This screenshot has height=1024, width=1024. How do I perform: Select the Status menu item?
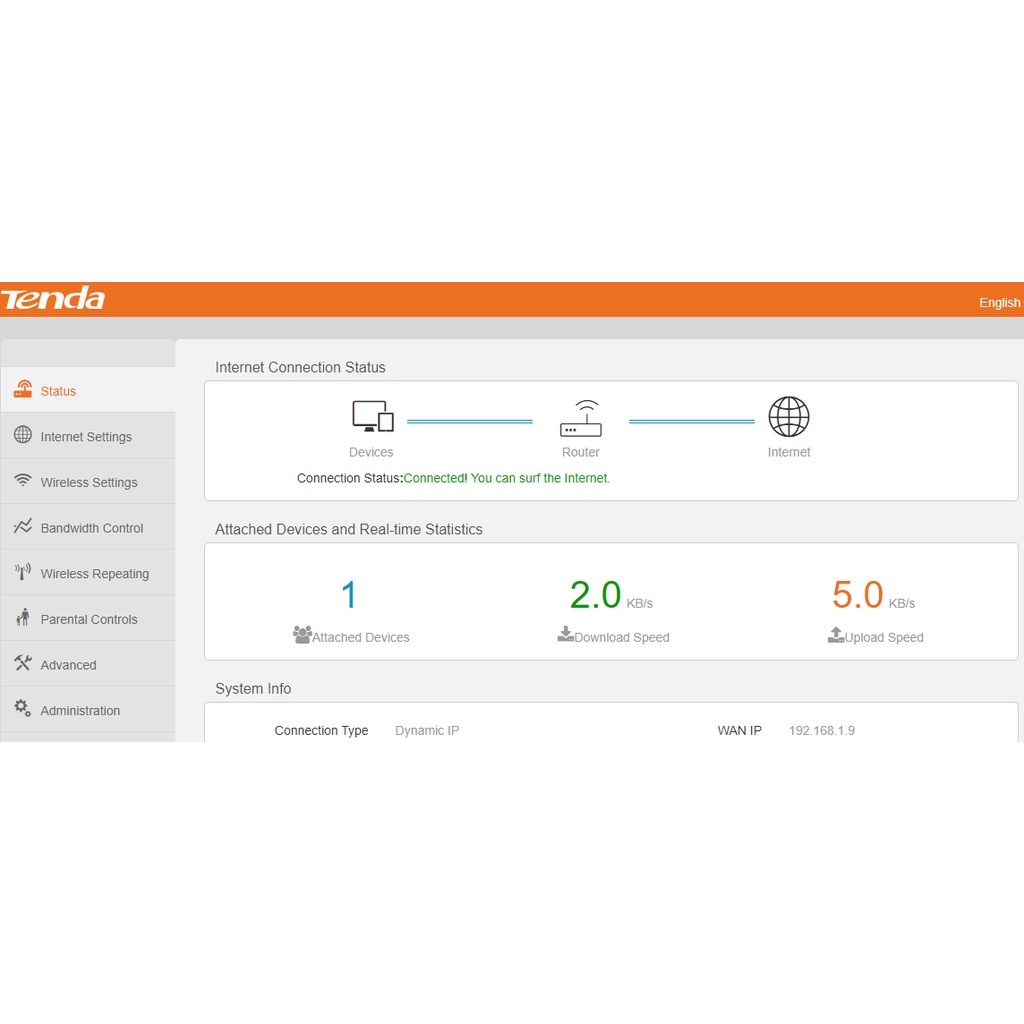click(58, 391)
